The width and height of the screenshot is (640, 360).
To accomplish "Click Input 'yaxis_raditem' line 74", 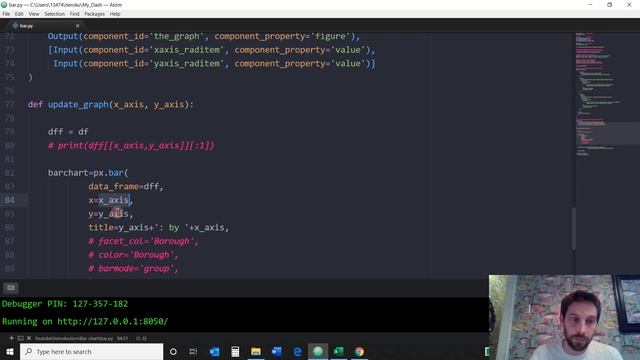I will pos(214,64).
